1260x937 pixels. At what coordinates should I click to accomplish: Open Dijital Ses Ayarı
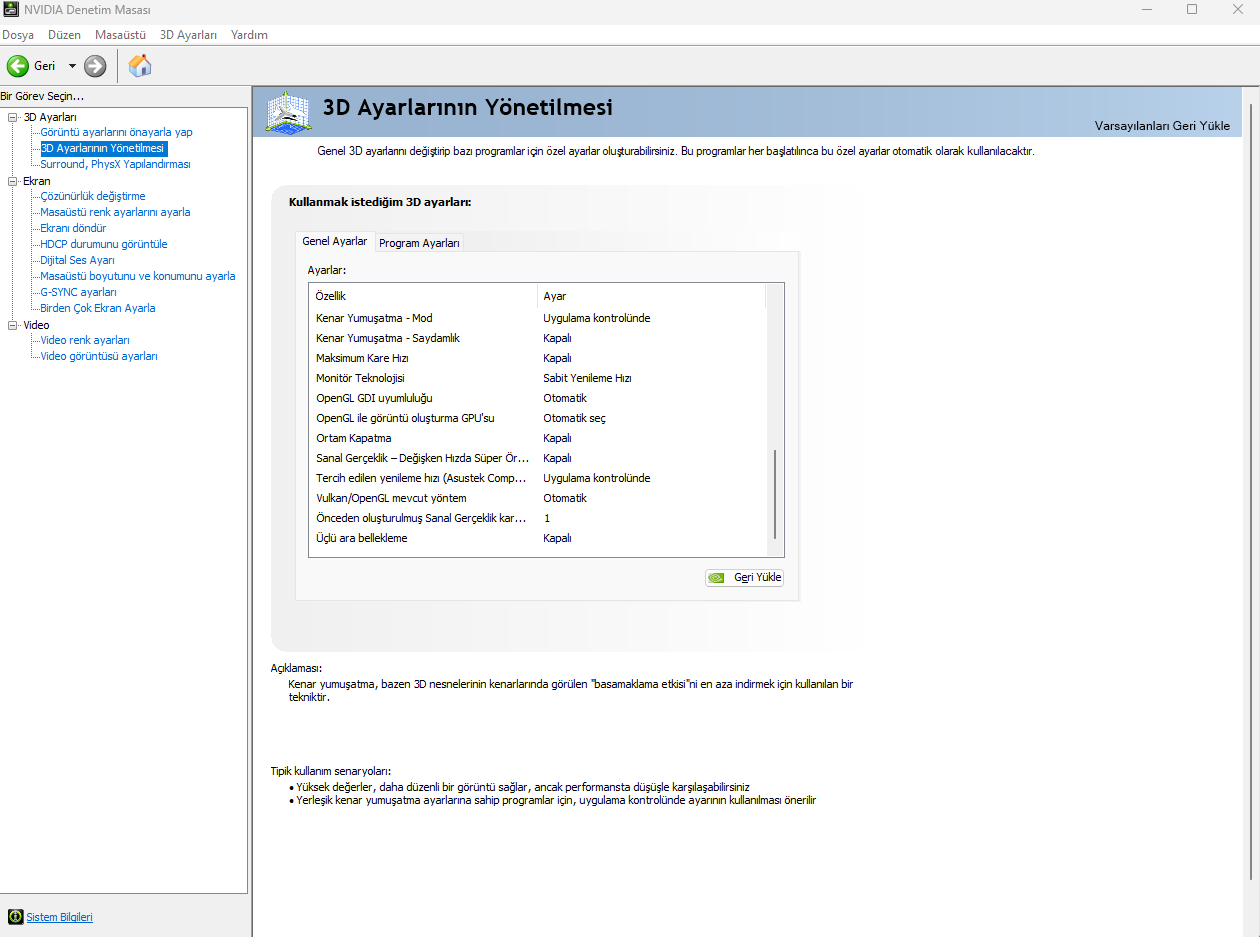click(77, 260)
